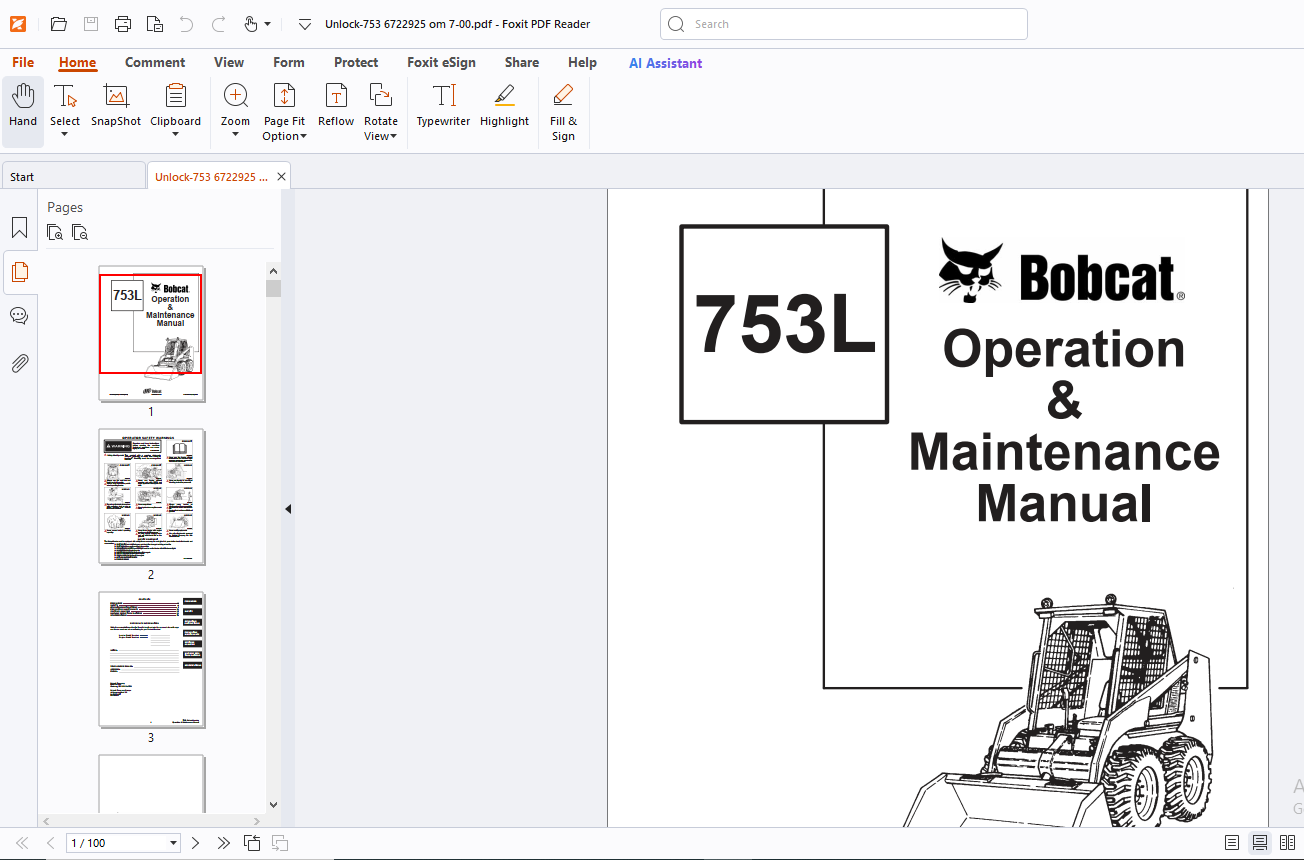Open the Attachments paperclip panel
This screenshot has width=1304, height=860.
click(x=19, y=363)
